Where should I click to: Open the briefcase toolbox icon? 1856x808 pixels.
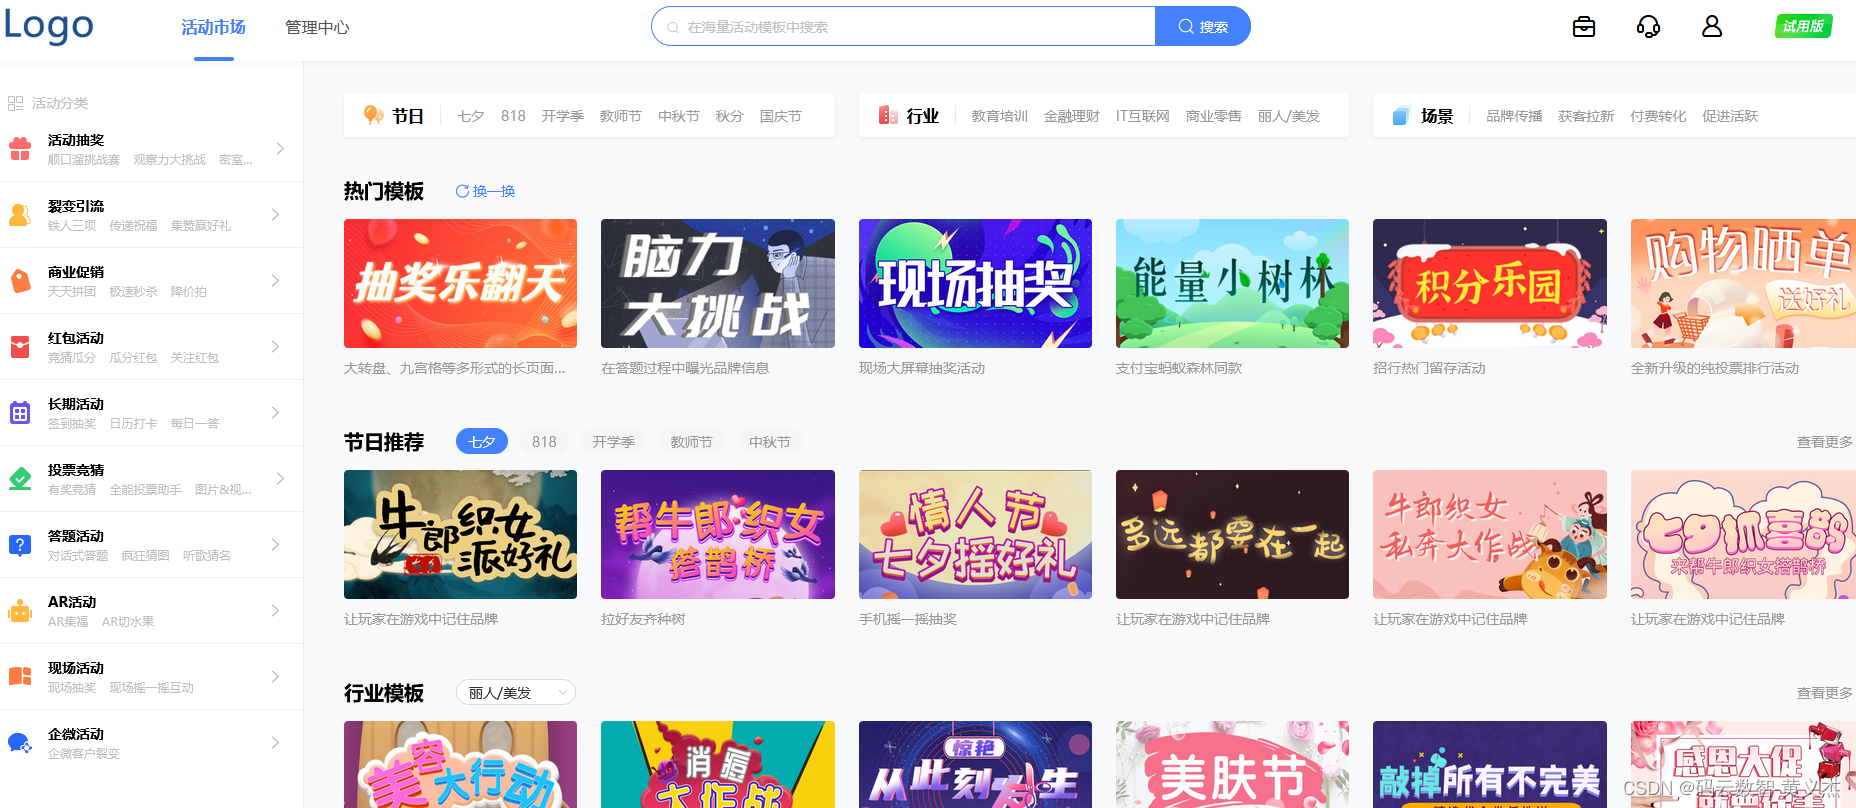click(1584, 27)
